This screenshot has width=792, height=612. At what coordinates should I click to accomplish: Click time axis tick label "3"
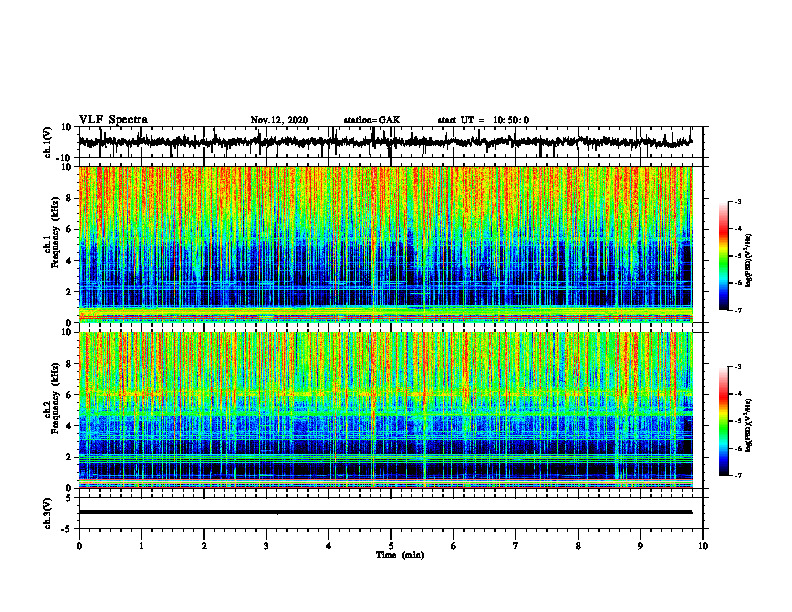266,546
